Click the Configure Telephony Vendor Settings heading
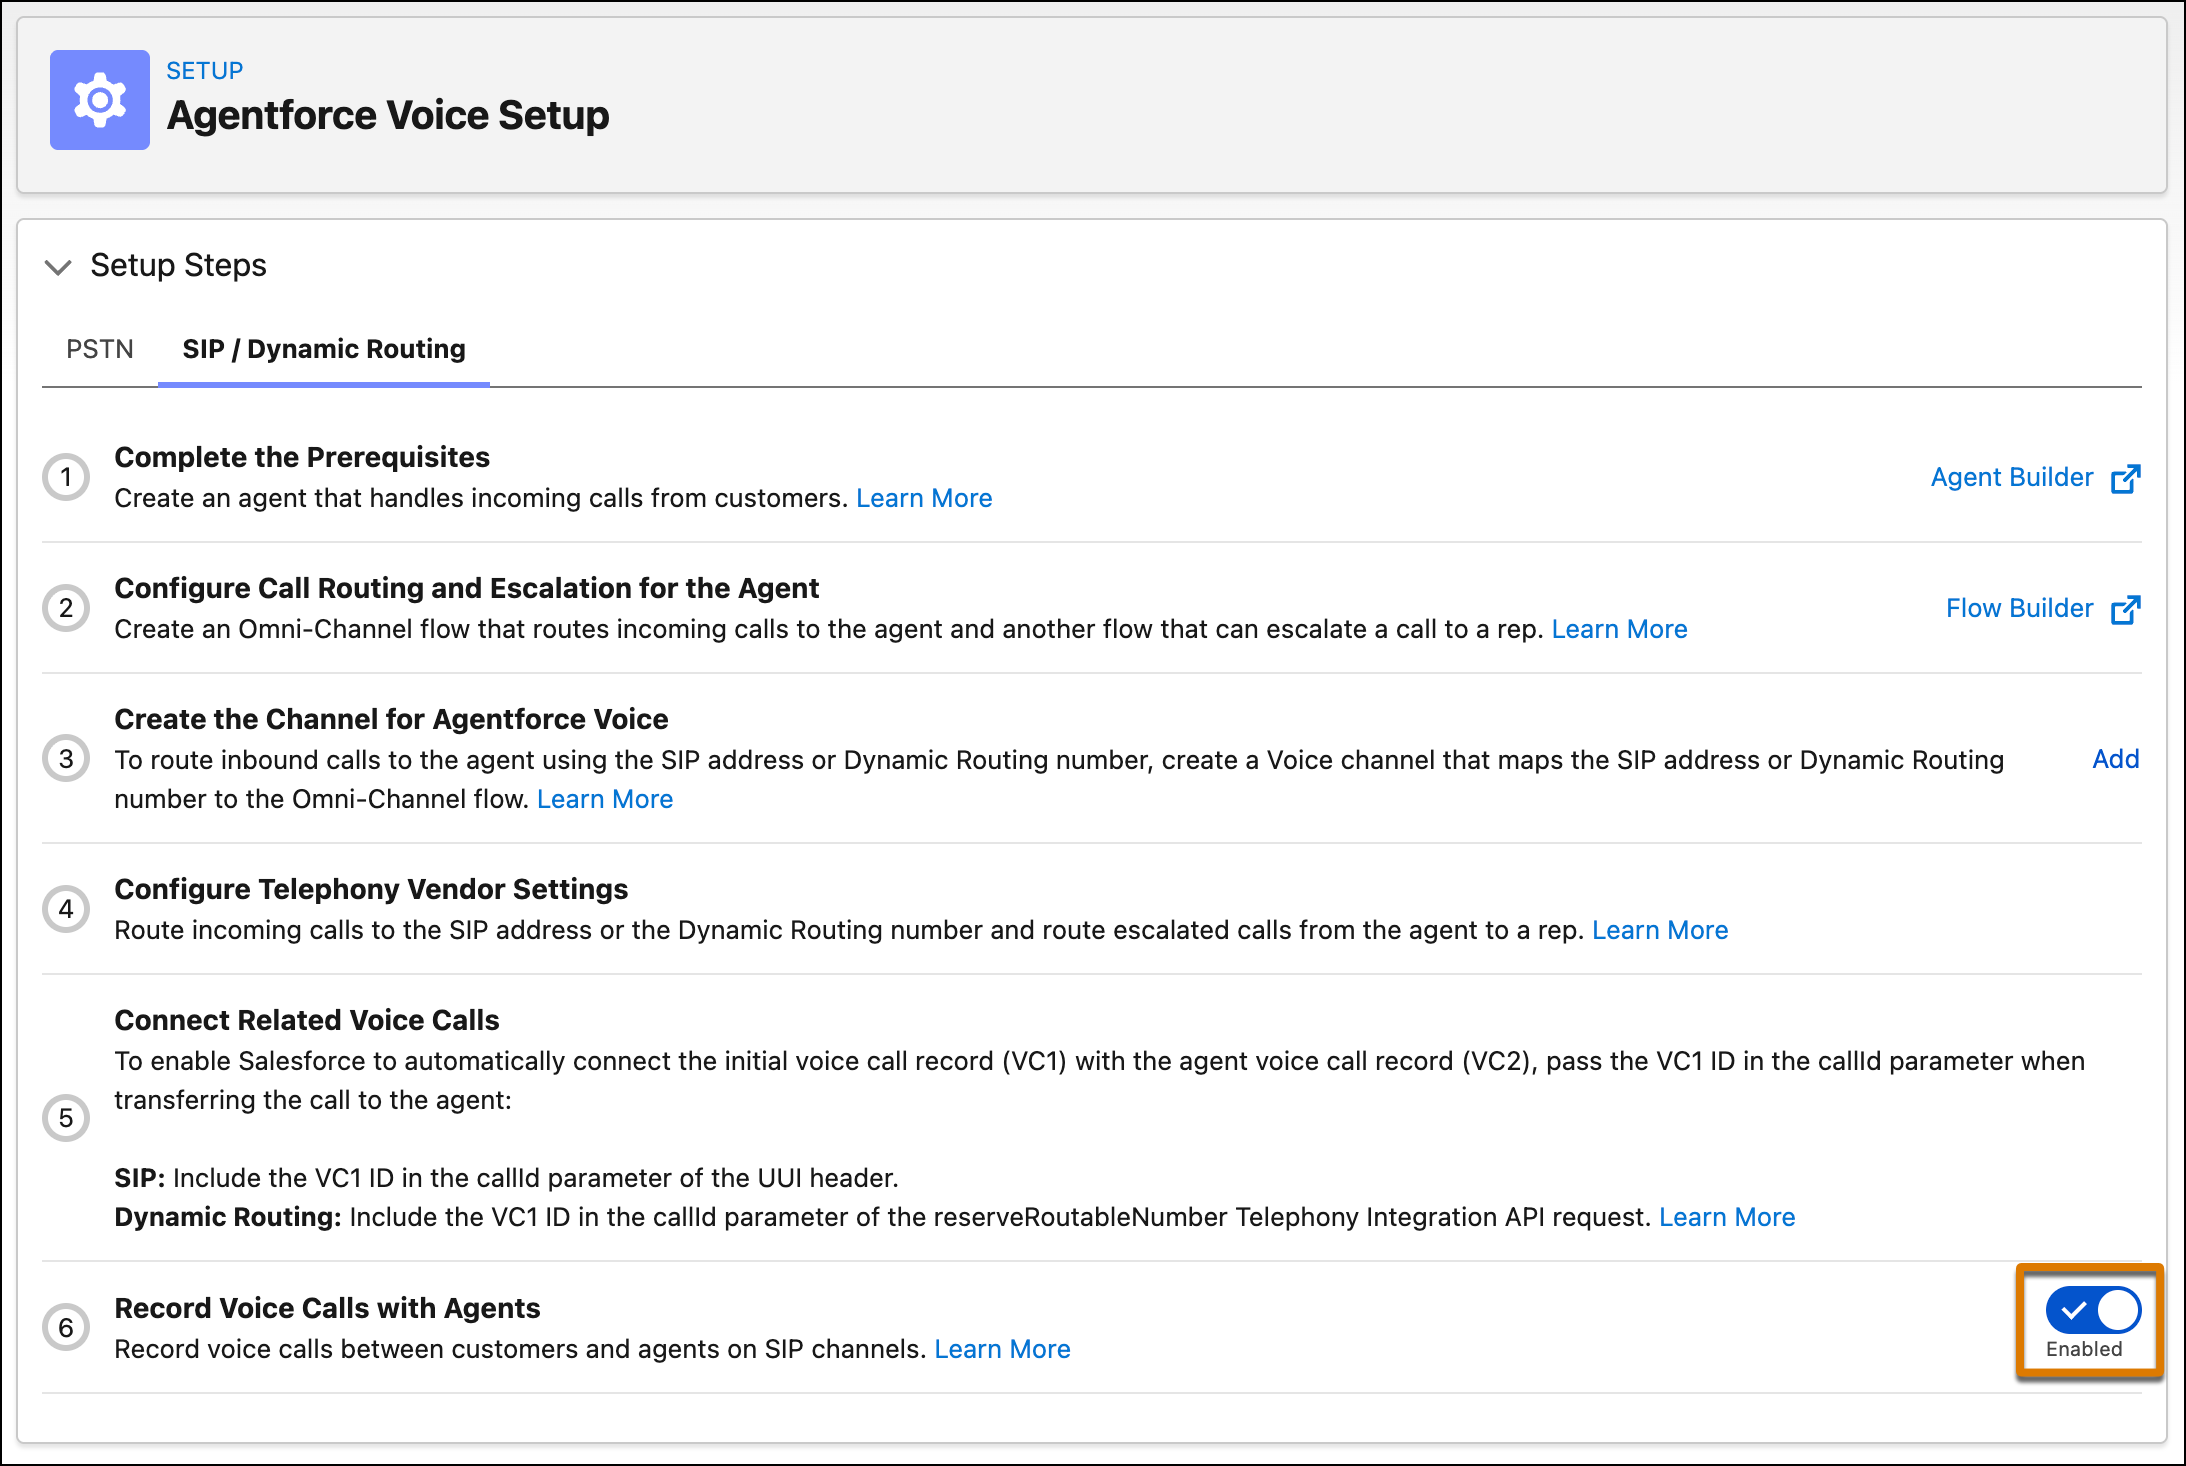The height and width of the screenshot is (1466, 2186). 371,889
